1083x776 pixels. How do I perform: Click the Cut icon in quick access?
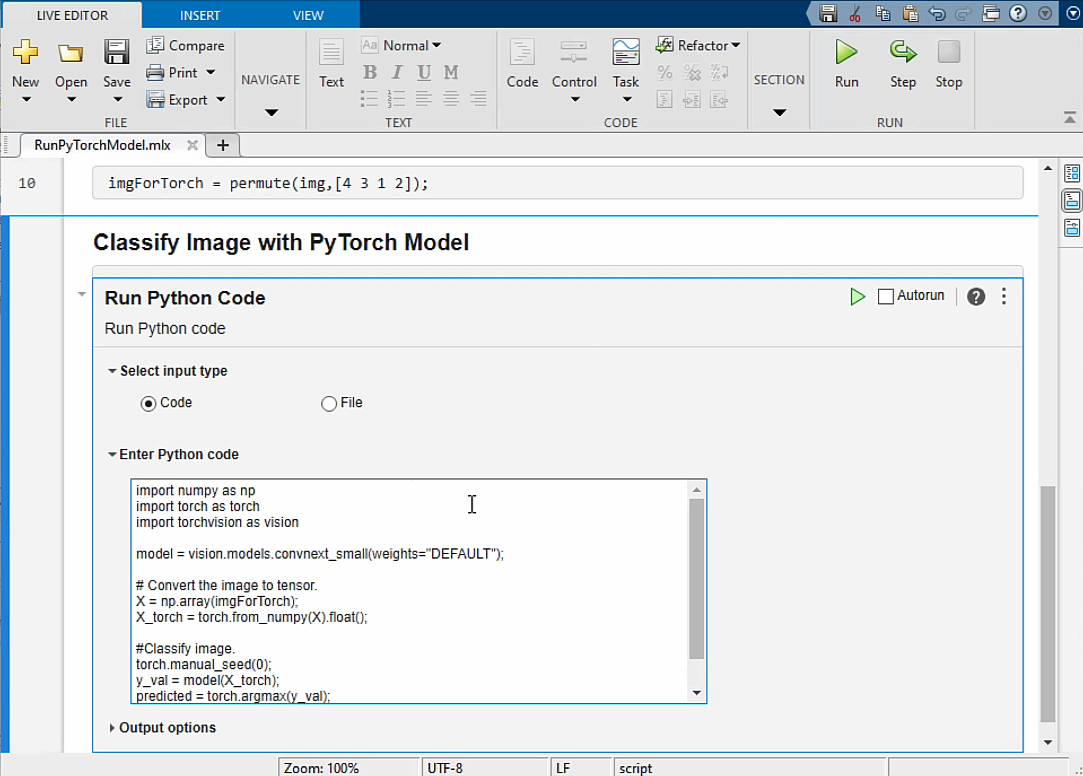[x=855, y=13]
